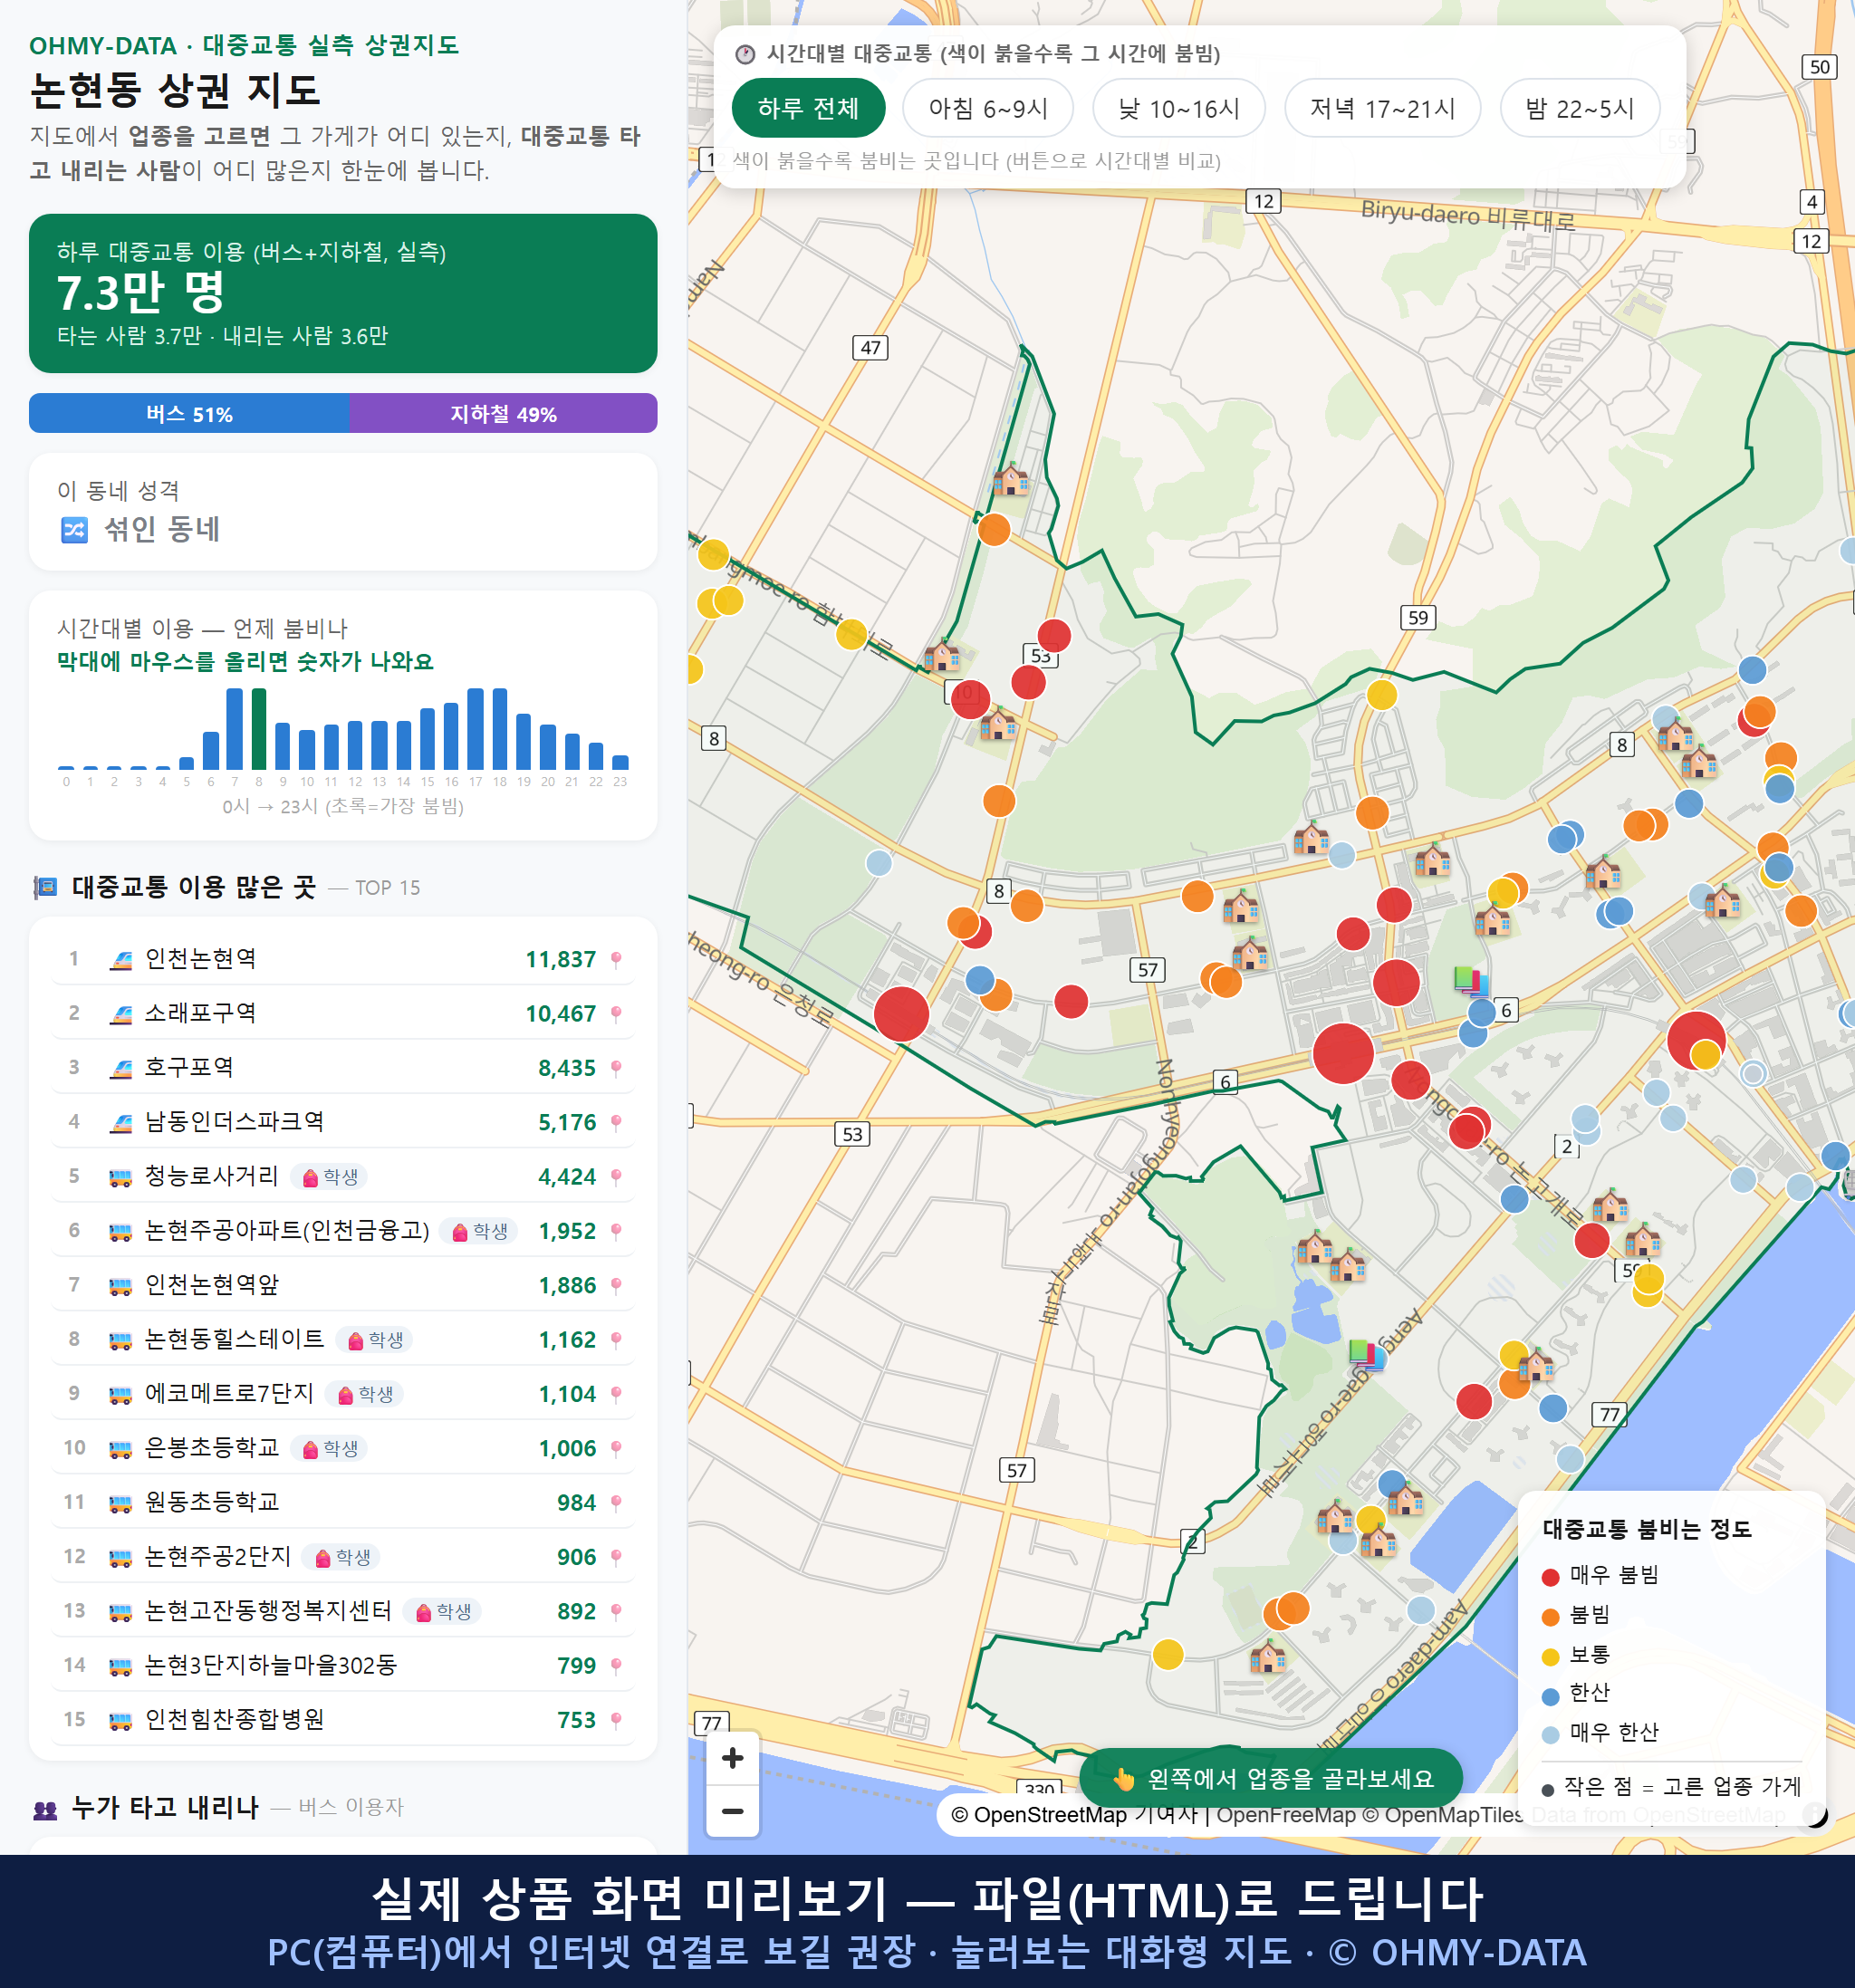Screen dimensions: 1855x1988
Task: Click the 11,837 ridership value
Action: tap(561, 960)
